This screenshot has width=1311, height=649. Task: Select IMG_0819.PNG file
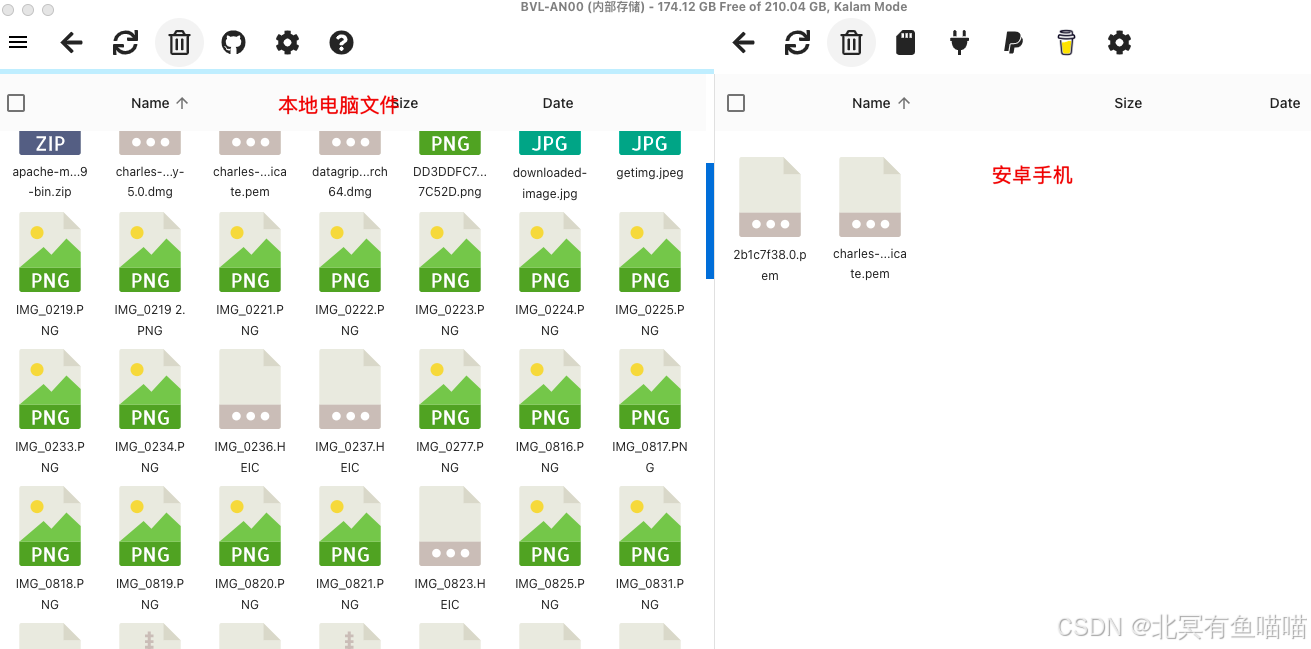click(x=150, y=527)
